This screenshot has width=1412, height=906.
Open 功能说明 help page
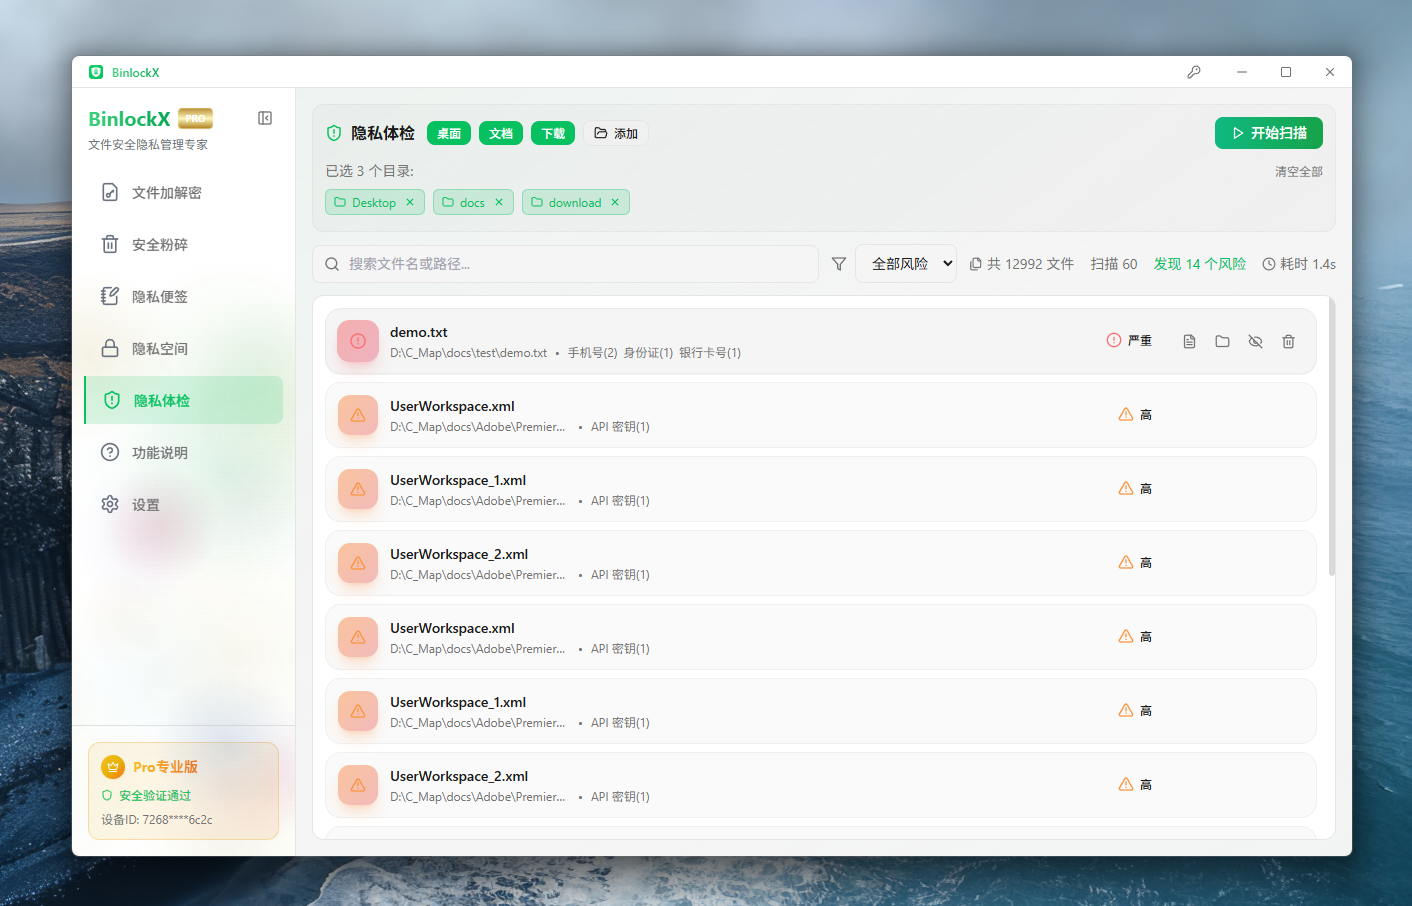184,452
